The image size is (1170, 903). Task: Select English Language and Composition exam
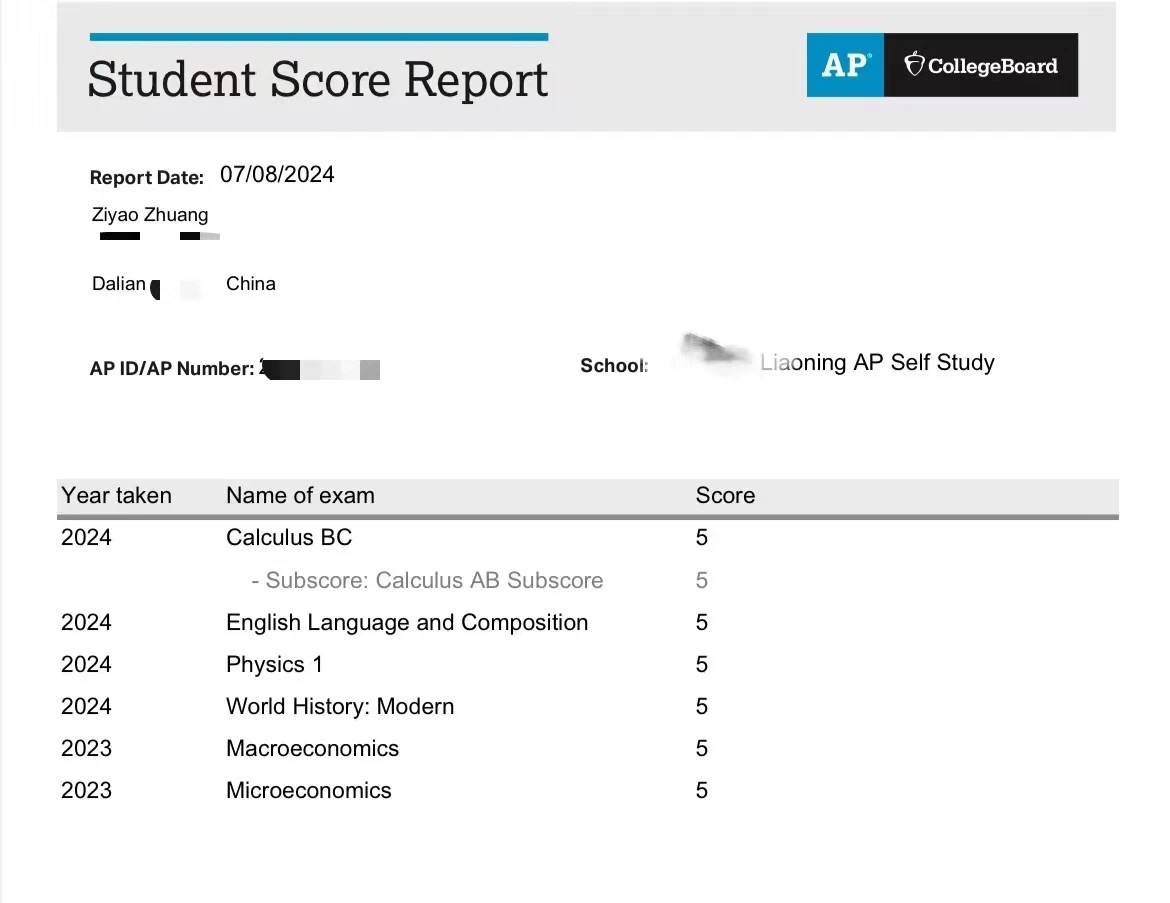coord(407,623)
